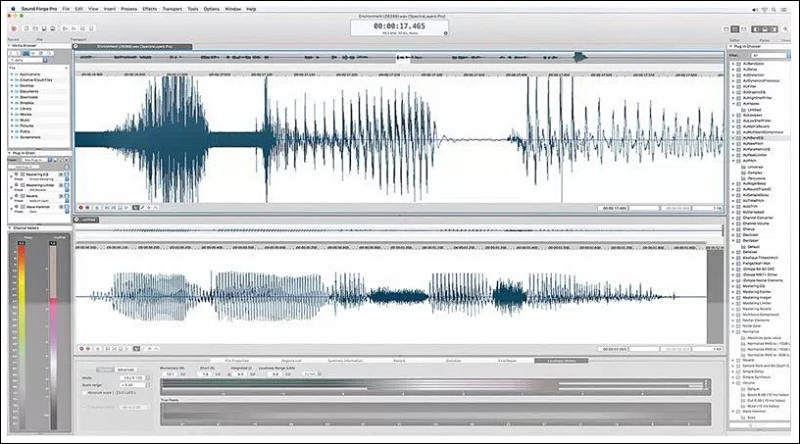Expand the Documents folder in Media Browser
The height and width of the screenshot is (444, 800).
pyautogui.click(x=12, y=91)
